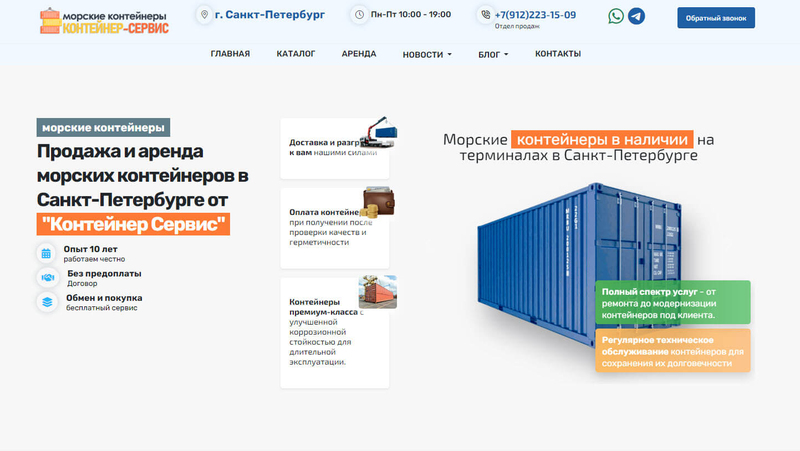Select the Доставка и разгрузка card
The image size is (800, 451).
335,148
